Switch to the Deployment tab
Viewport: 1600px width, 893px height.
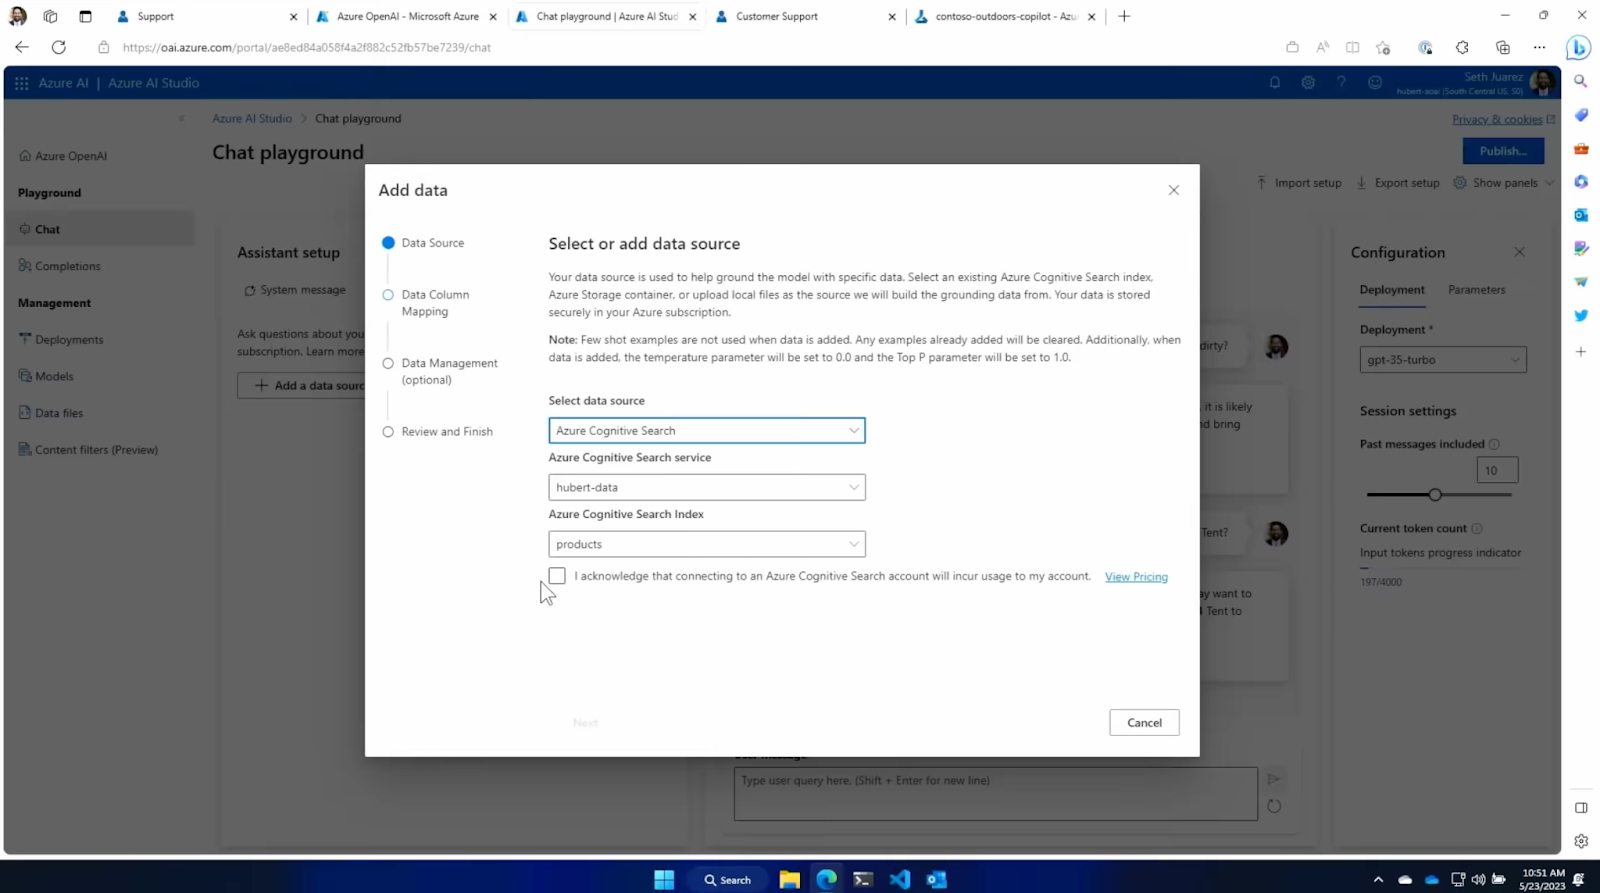point(1392,290)
